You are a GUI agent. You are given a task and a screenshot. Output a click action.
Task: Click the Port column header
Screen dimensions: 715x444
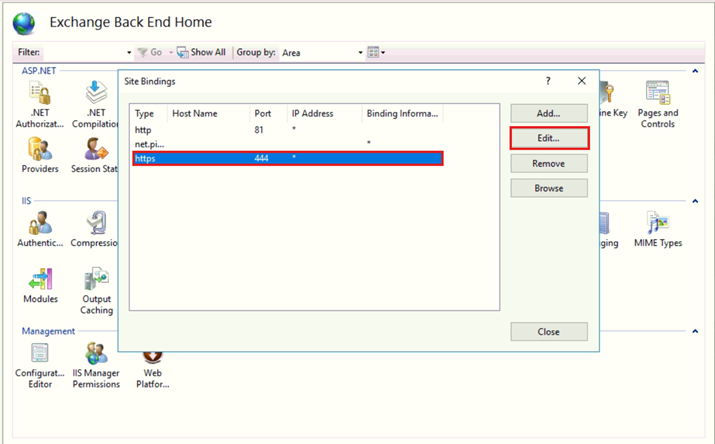coord(268,114)
